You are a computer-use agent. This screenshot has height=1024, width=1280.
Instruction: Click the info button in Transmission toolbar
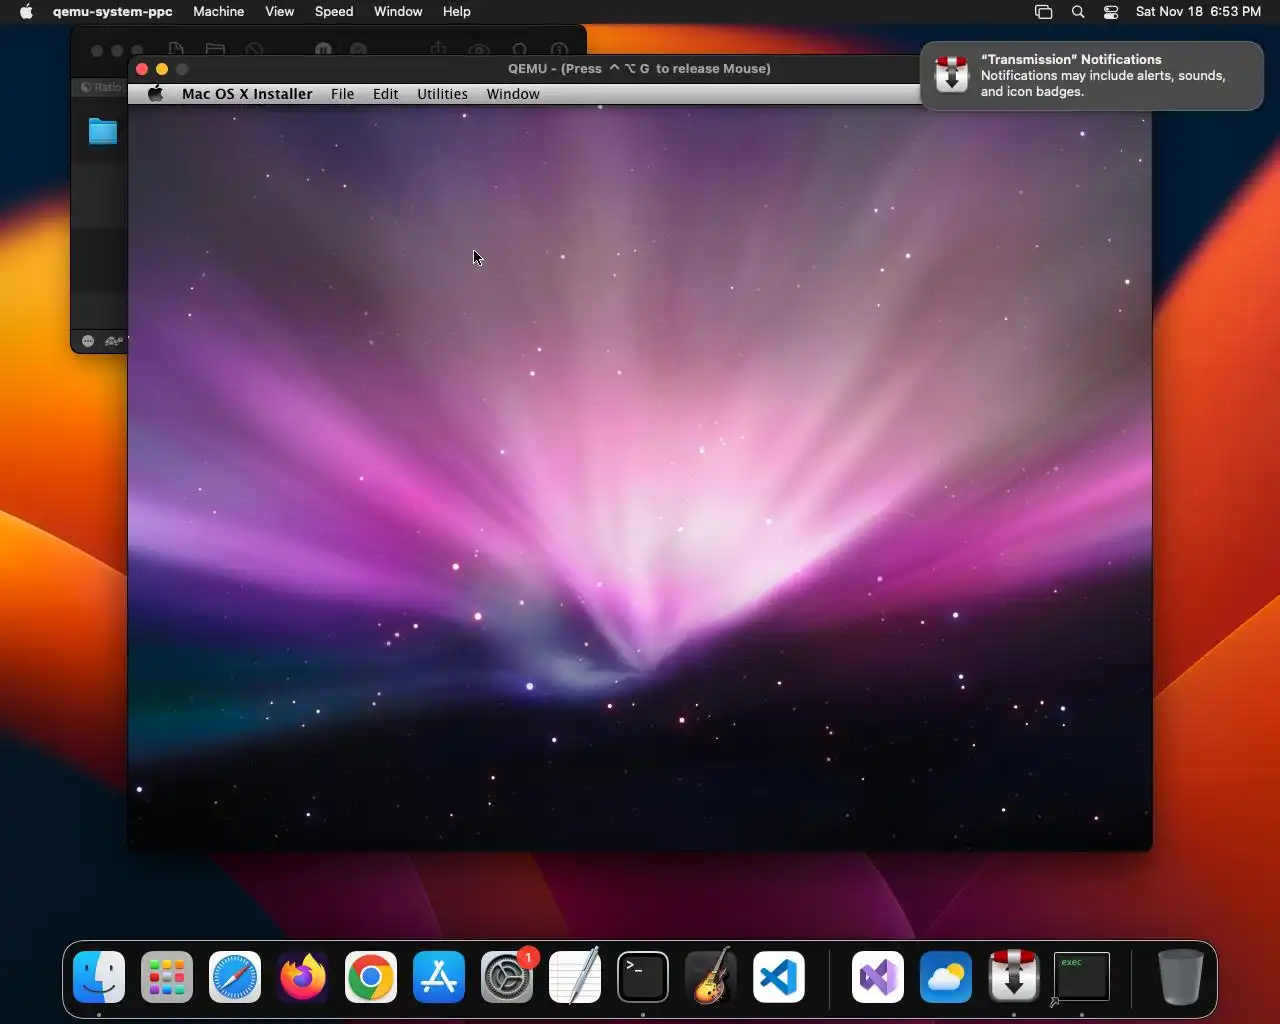(560, 50)
